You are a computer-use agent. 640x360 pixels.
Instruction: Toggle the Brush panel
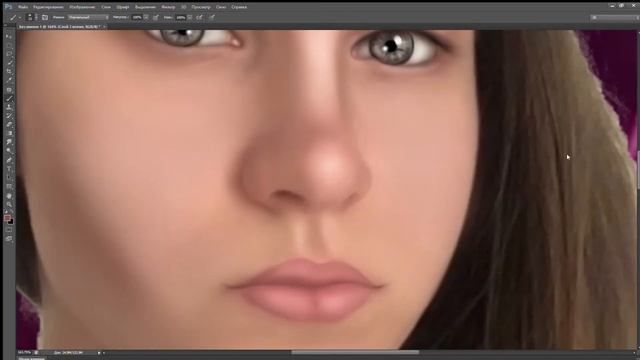pos(45,18)
